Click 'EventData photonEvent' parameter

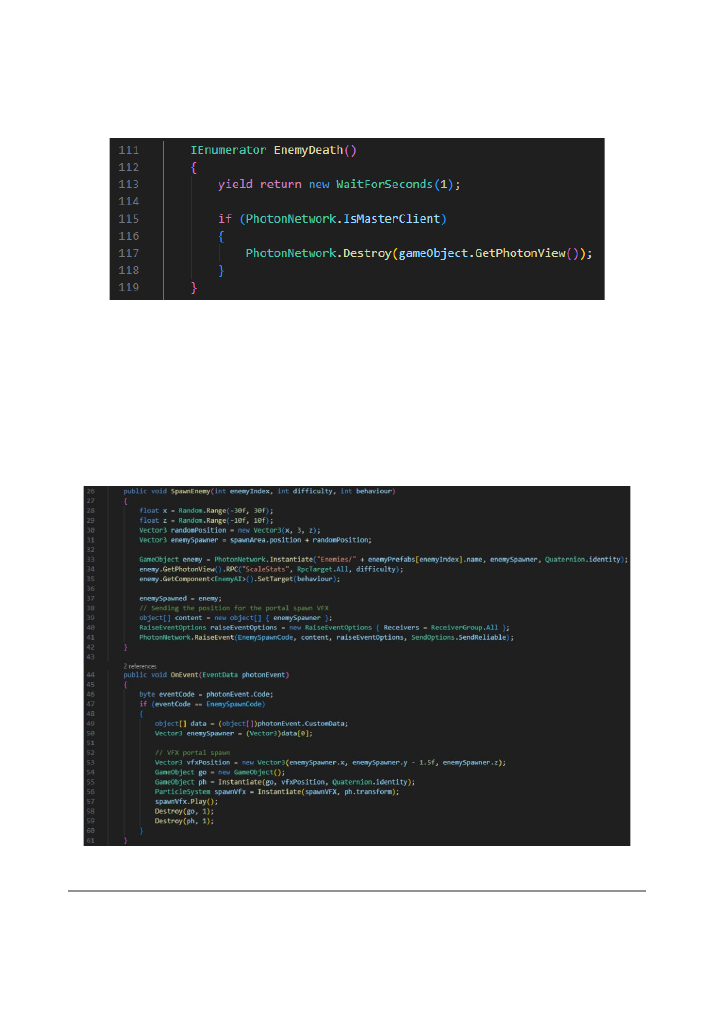[244, 675]
